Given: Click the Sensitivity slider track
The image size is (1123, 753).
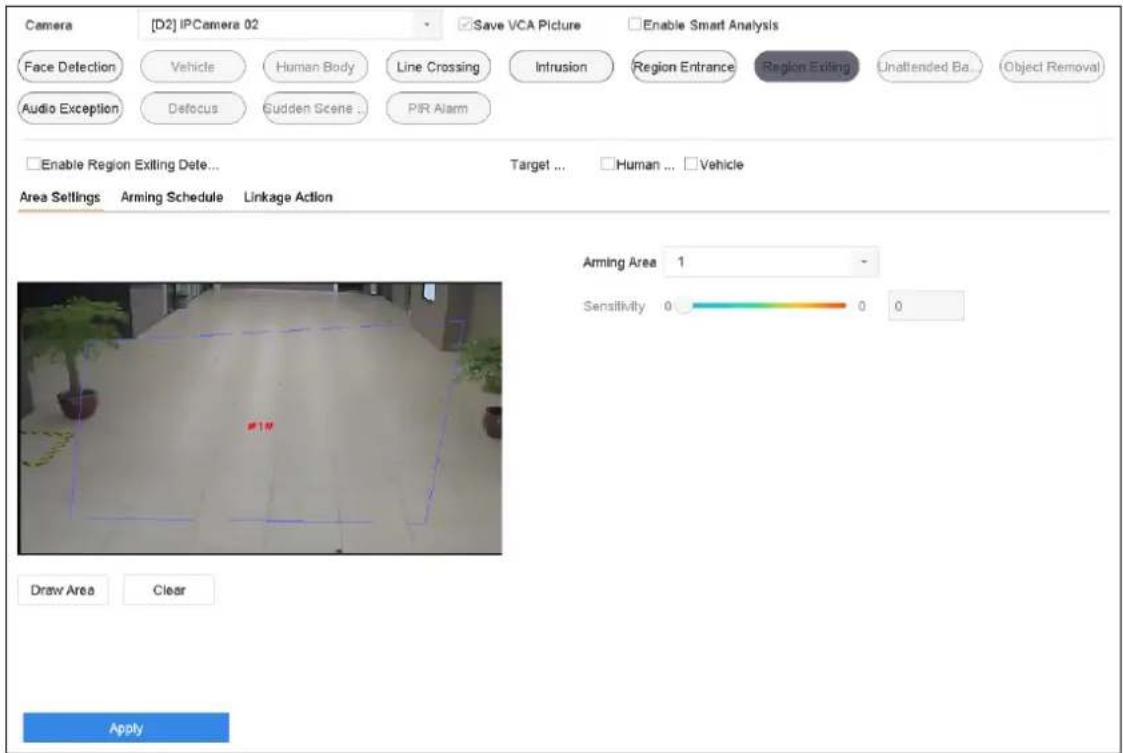Looking at the screenshot, I should [761, 306].
